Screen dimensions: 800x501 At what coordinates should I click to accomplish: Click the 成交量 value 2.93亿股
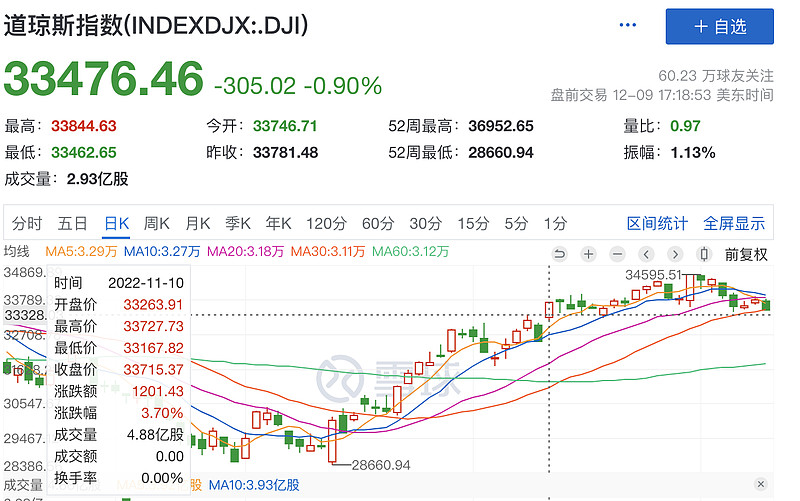coord(97,179)
